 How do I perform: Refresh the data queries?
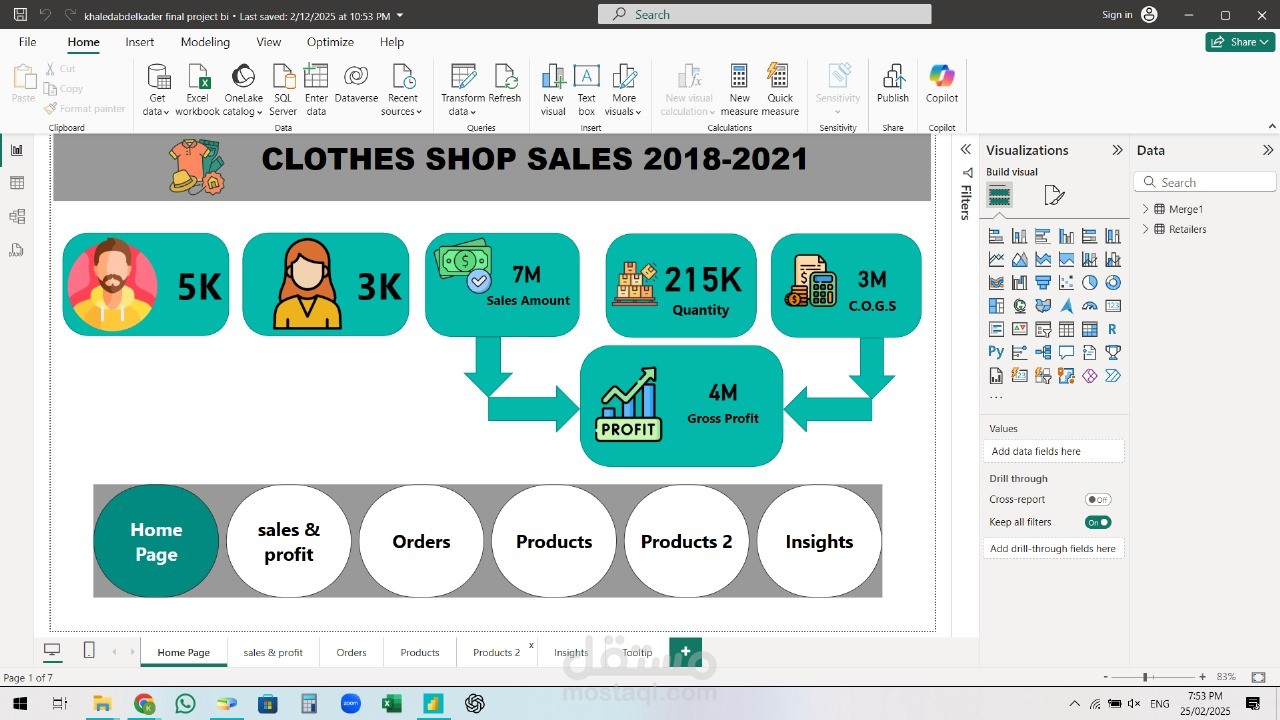tap(504, 83)
